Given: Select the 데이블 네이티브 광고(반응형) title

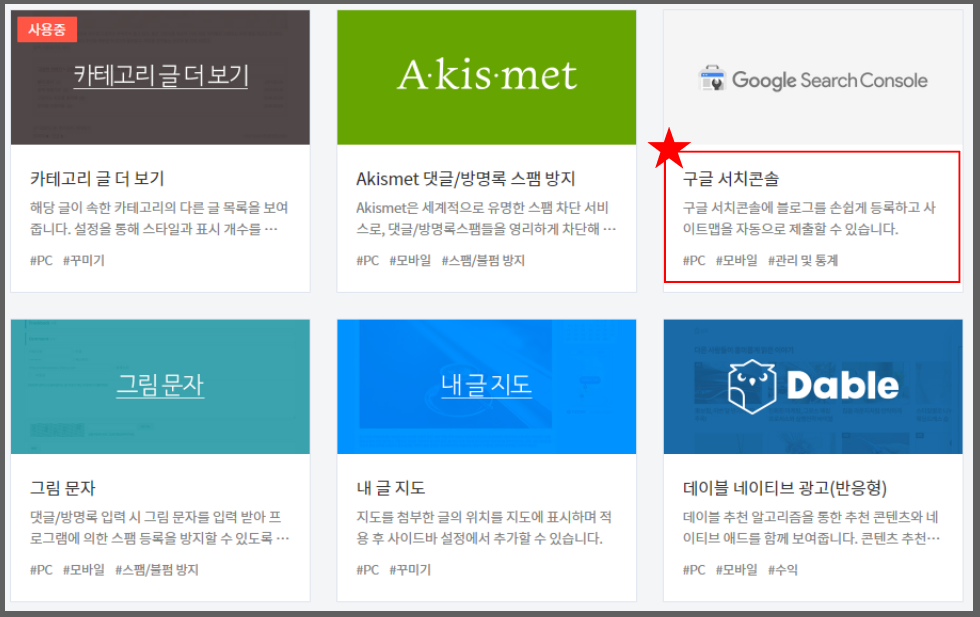Looking at the screenshot, I should click(x=784, y=488).
